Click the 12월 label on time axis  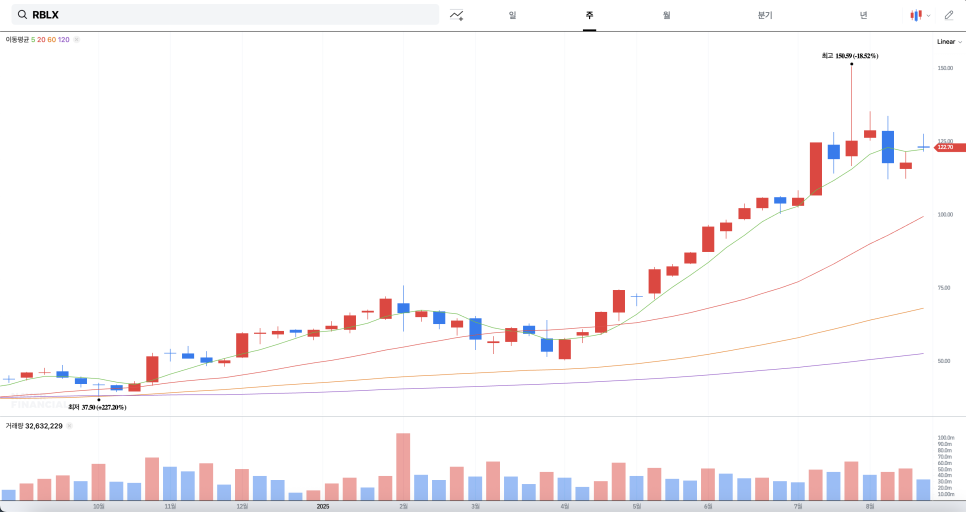pos(242,506)
